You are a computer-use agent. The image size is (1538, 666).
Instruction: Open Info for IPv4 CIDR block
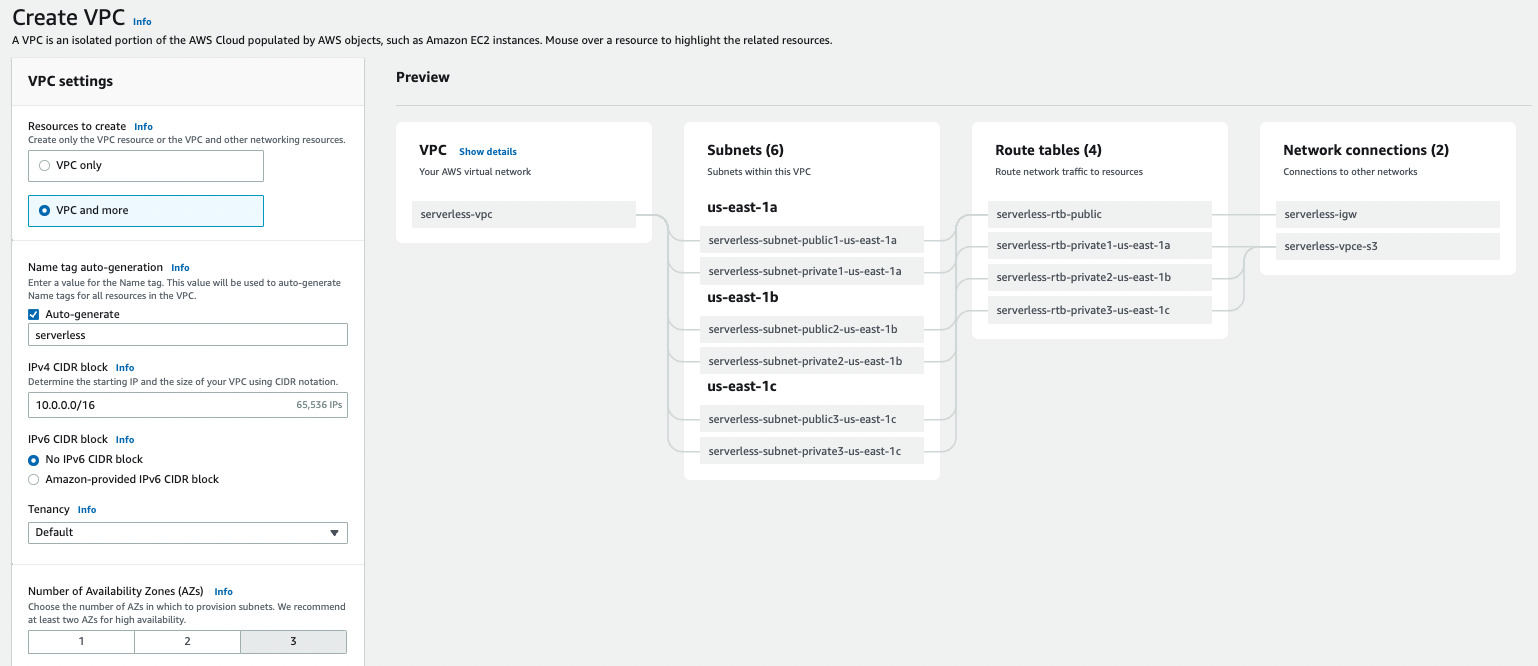124,367
